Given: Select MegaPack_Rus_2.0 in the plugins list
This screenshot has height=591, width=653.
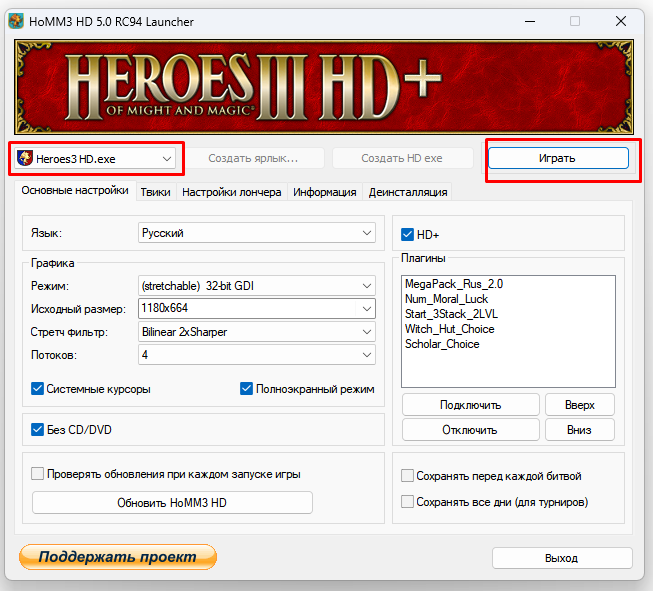Looking at the screenshot, I should pyautogui.click(x=453, y=284).
